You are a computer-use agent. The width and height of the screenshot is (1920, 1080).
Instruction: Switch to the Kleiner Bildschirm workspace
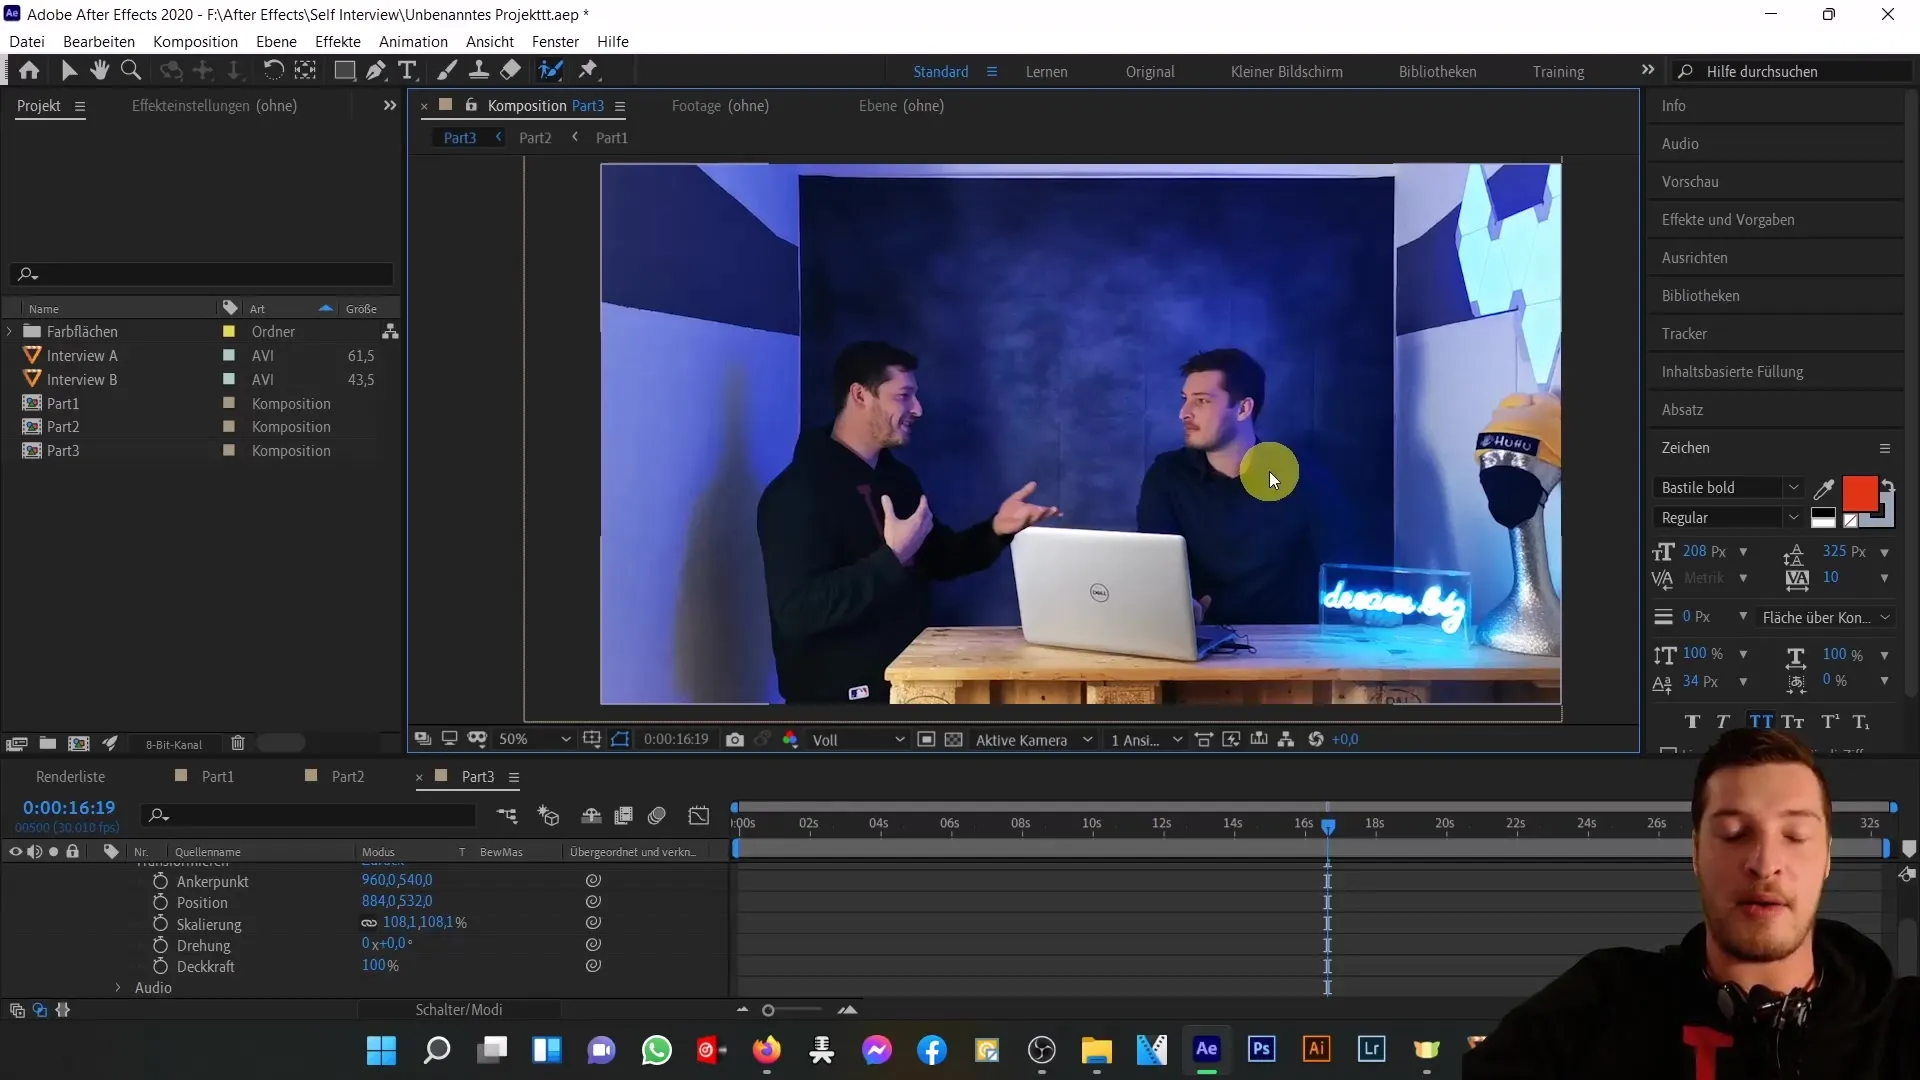[x=1287, y=72]
